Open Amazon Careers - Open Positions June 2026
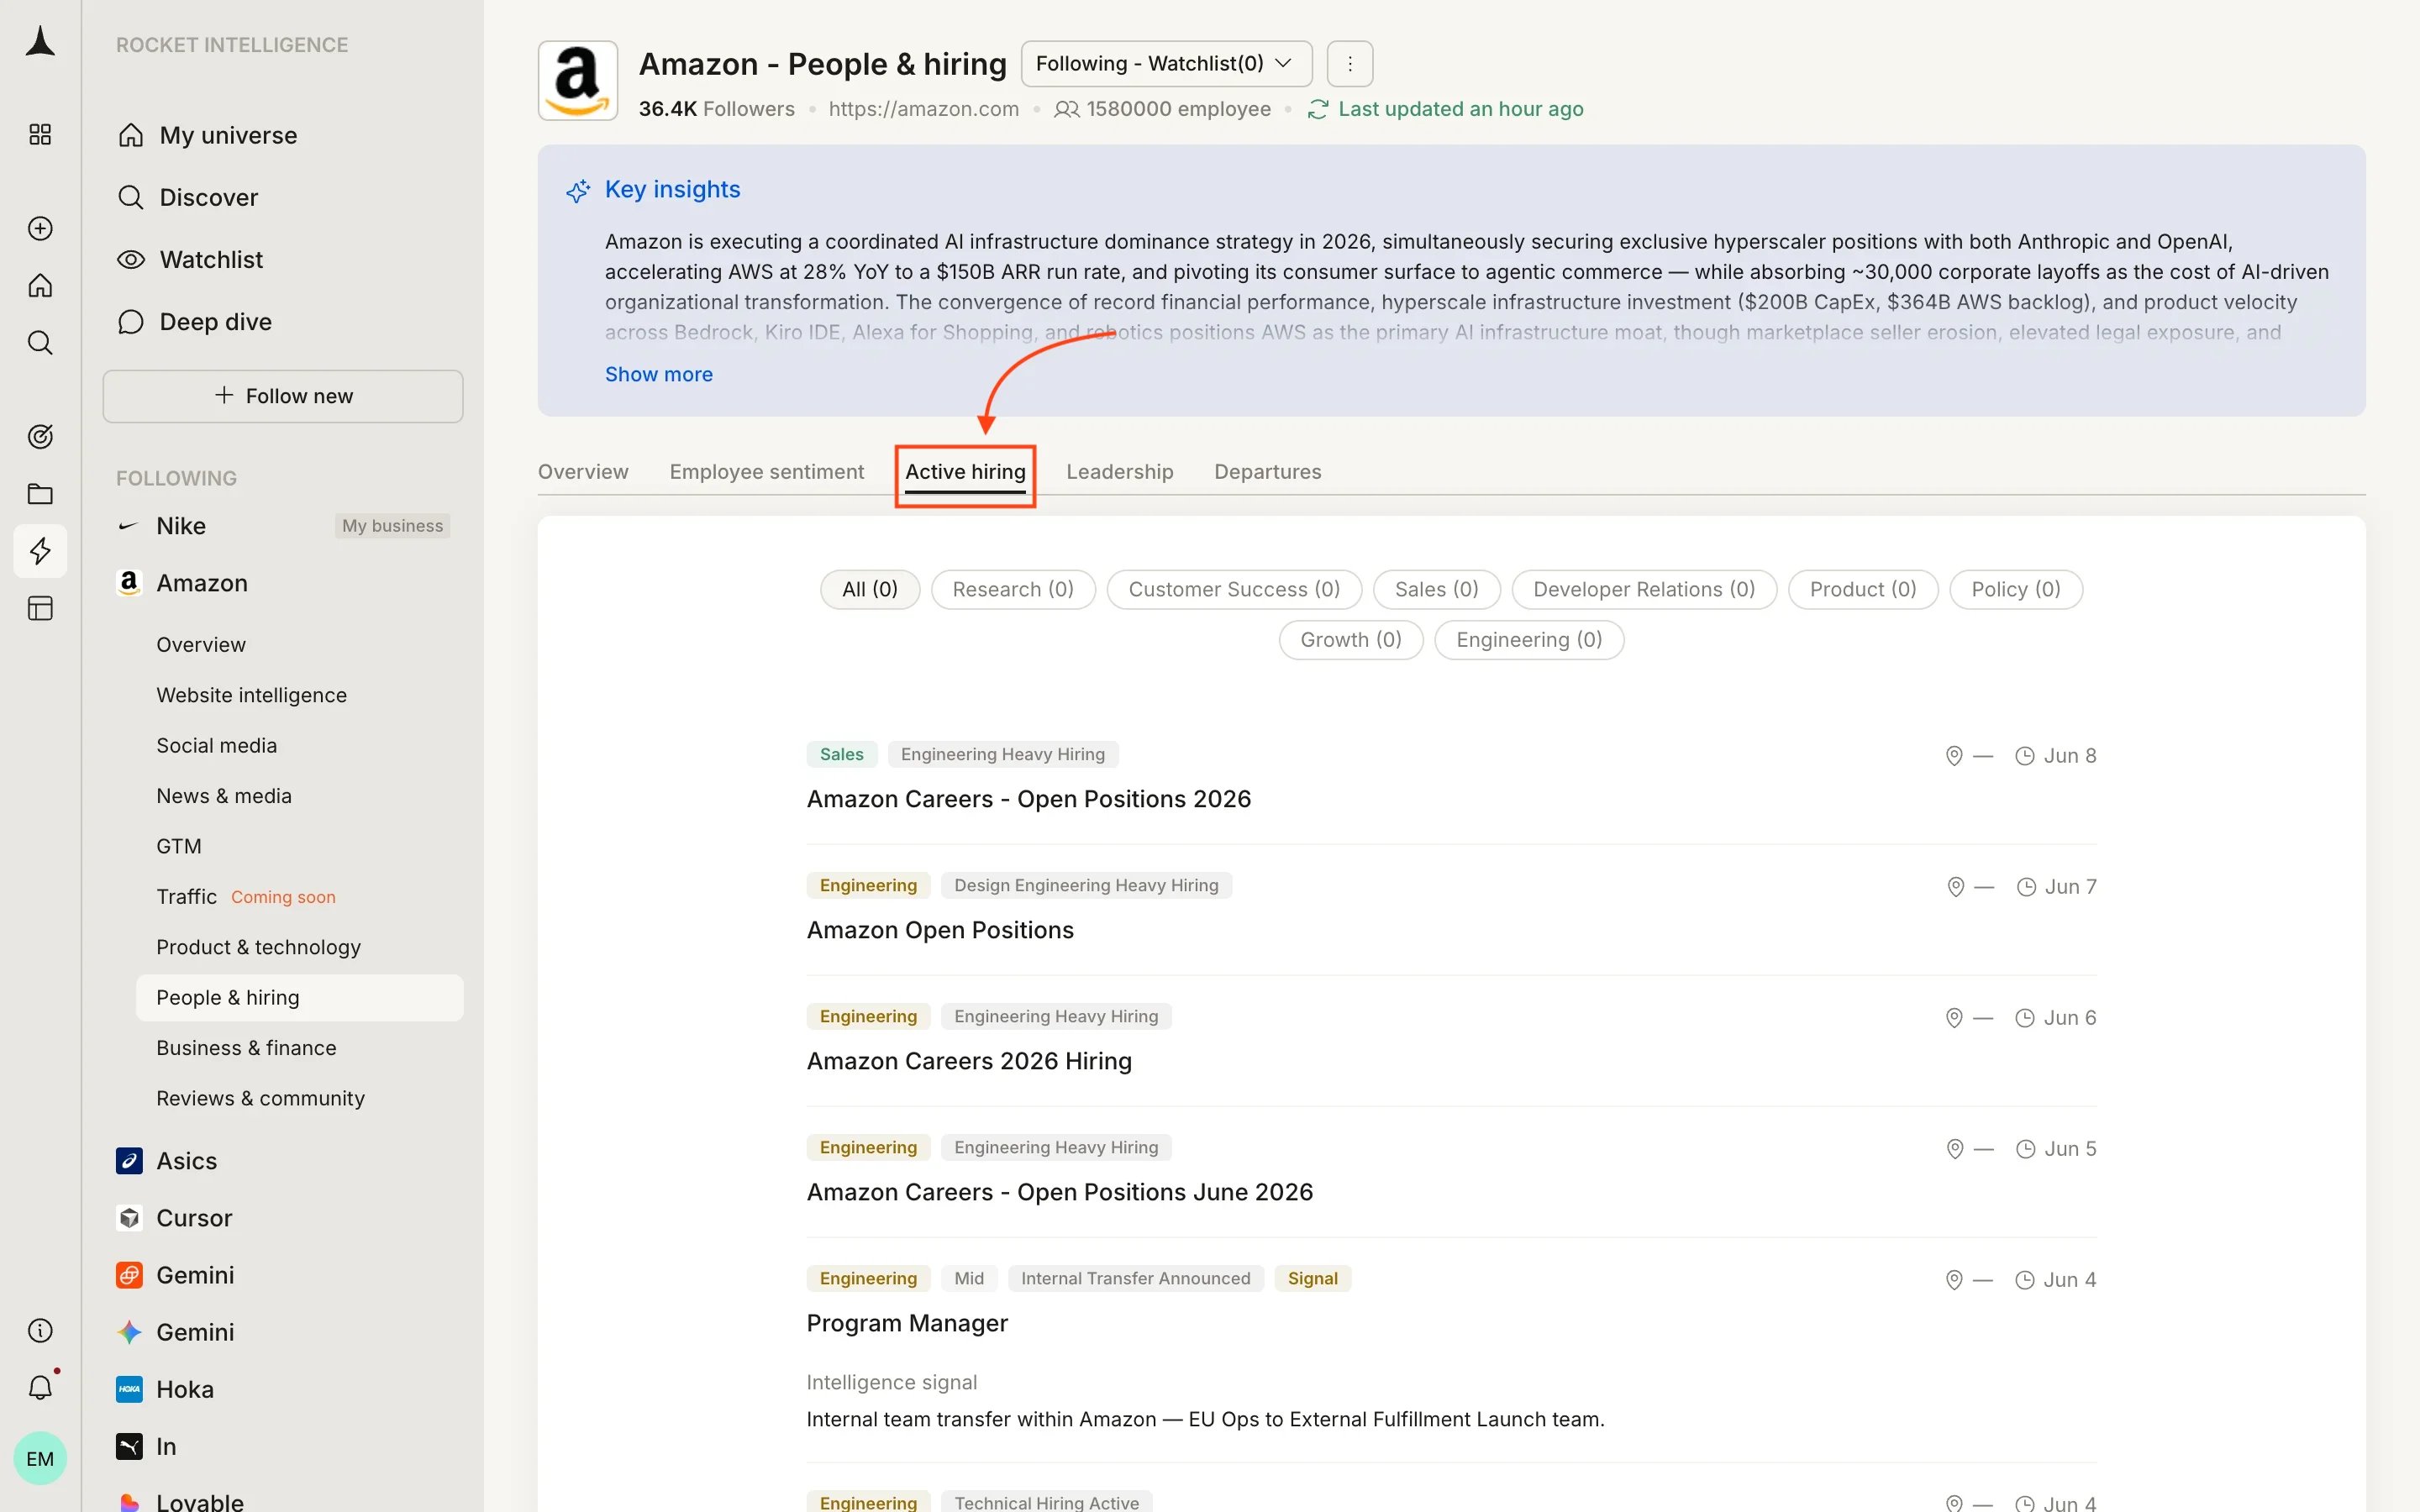The image size is (2420, 1512). click(x=1060, y=1192)
